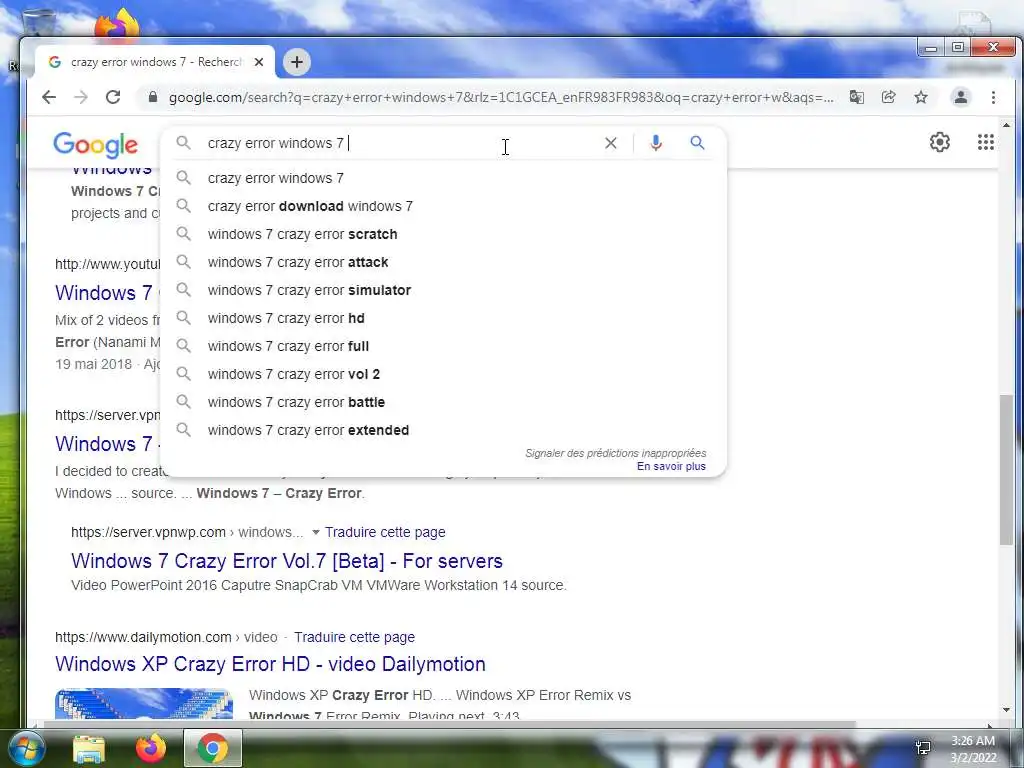This screenshot has height=768, width=1024.
Task: Reload the page with refresh icon
Action: pos(113,97)
